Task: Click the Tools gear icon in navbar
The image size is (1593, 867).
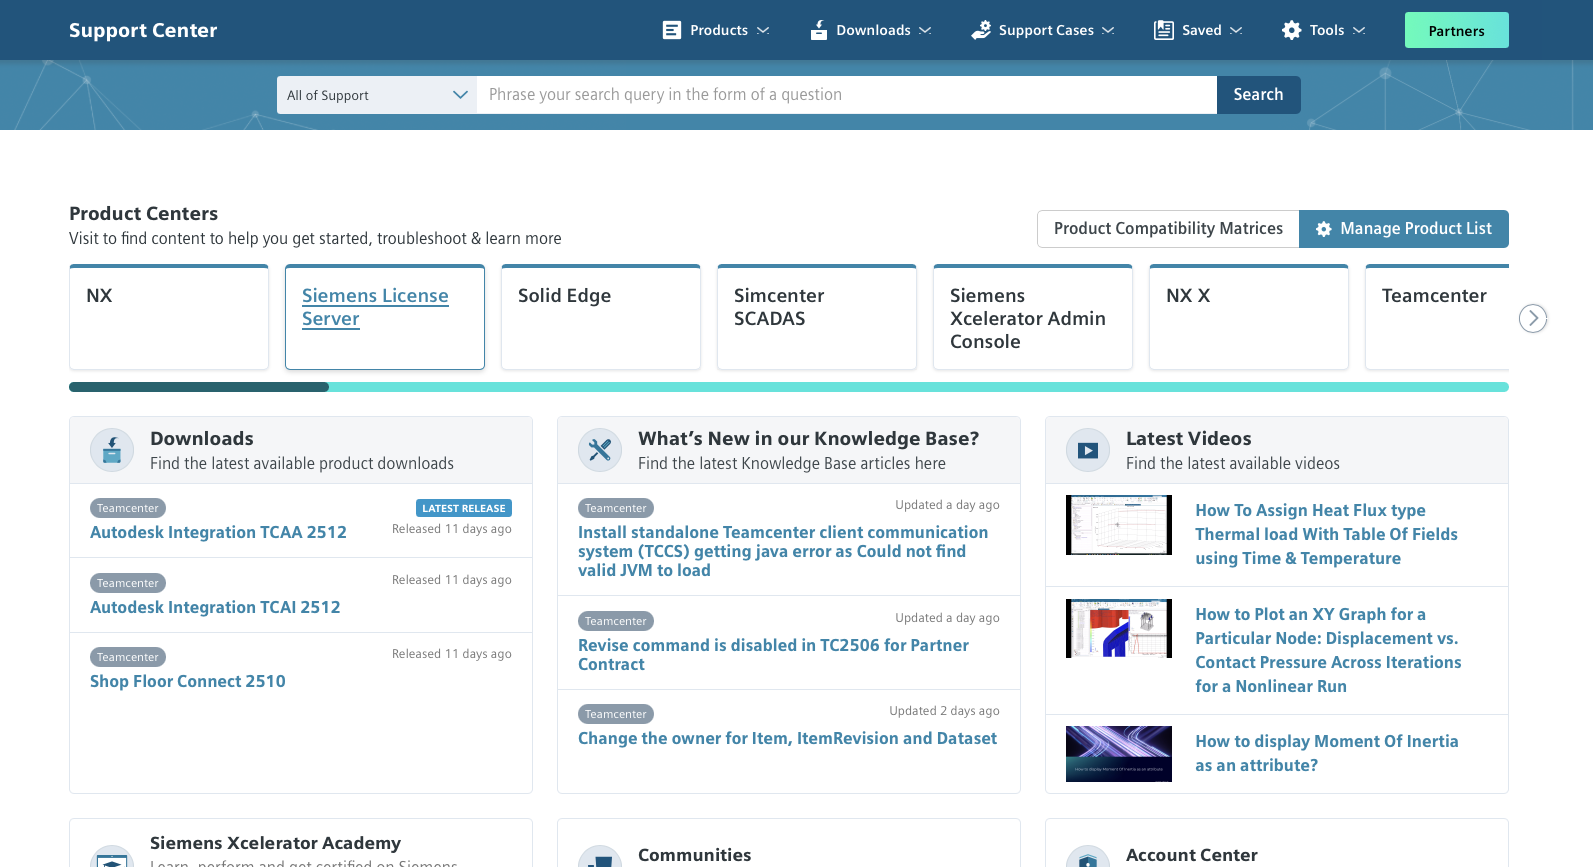Action: (x=1292, y=30)
